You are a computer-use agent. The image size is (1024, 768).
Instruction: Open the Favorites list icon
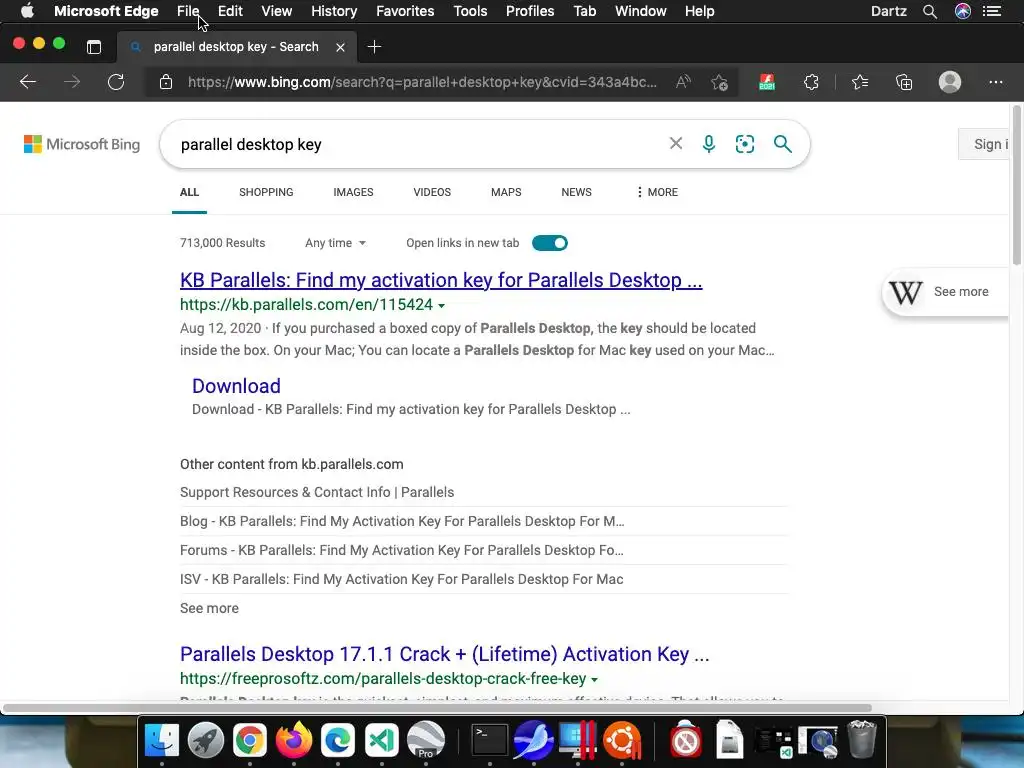[x=860, y=82]
